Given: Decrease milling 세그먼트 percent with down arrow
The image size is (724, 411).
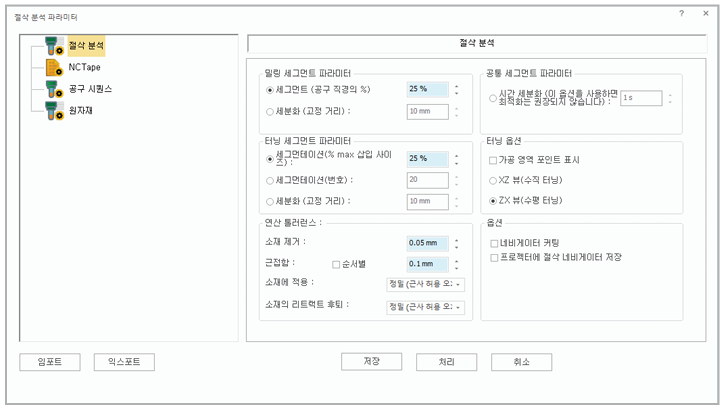Looking at the screenshot, I should (457, 93).
